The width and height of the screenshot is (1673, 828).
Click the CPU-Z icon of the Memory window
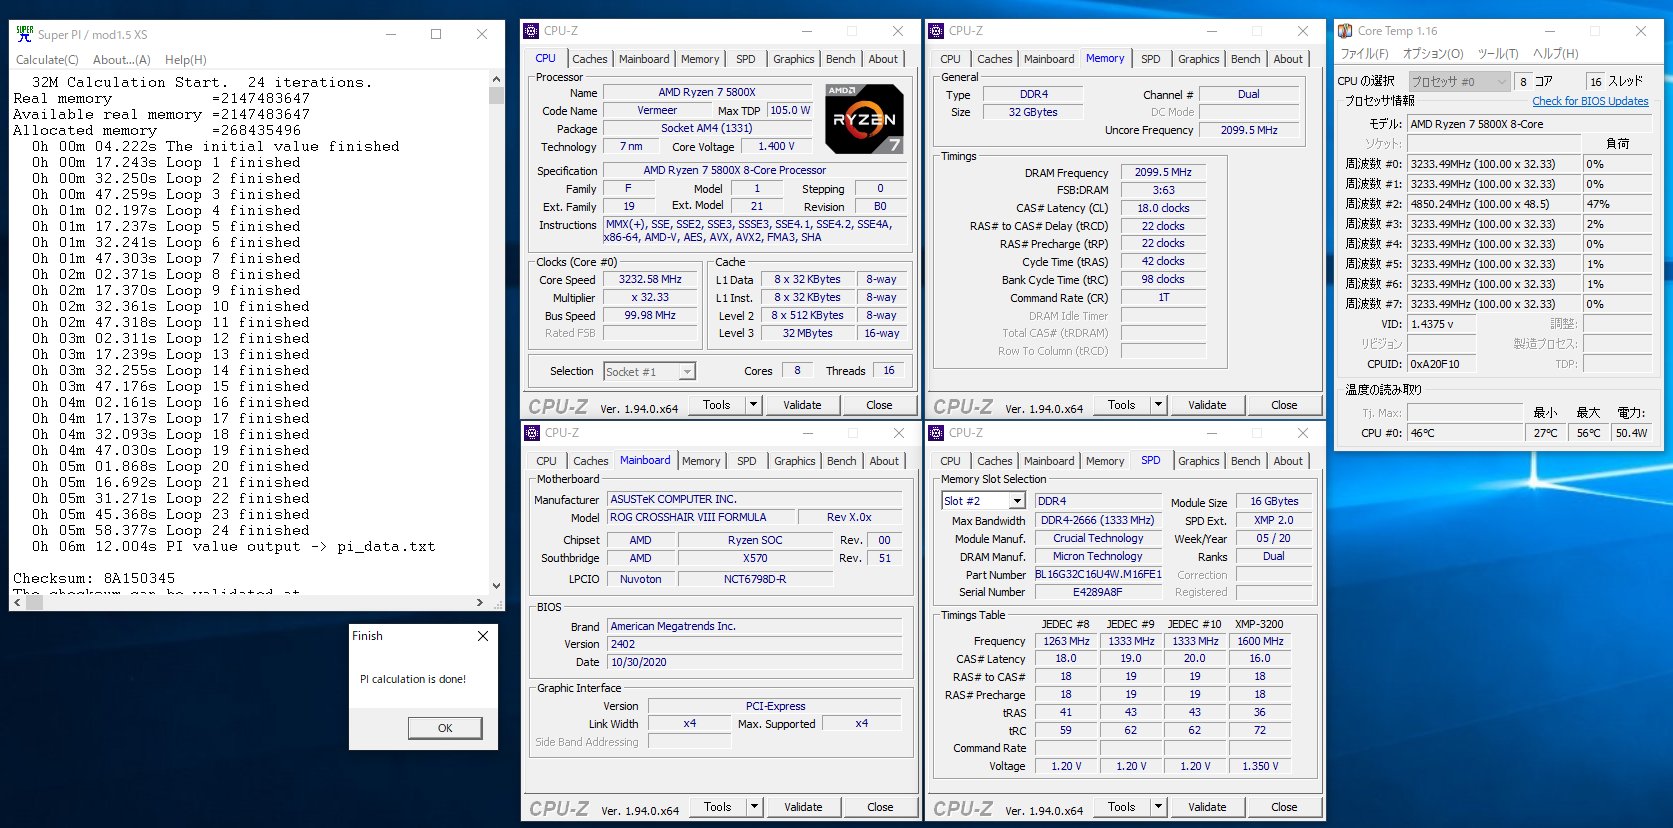936,31
